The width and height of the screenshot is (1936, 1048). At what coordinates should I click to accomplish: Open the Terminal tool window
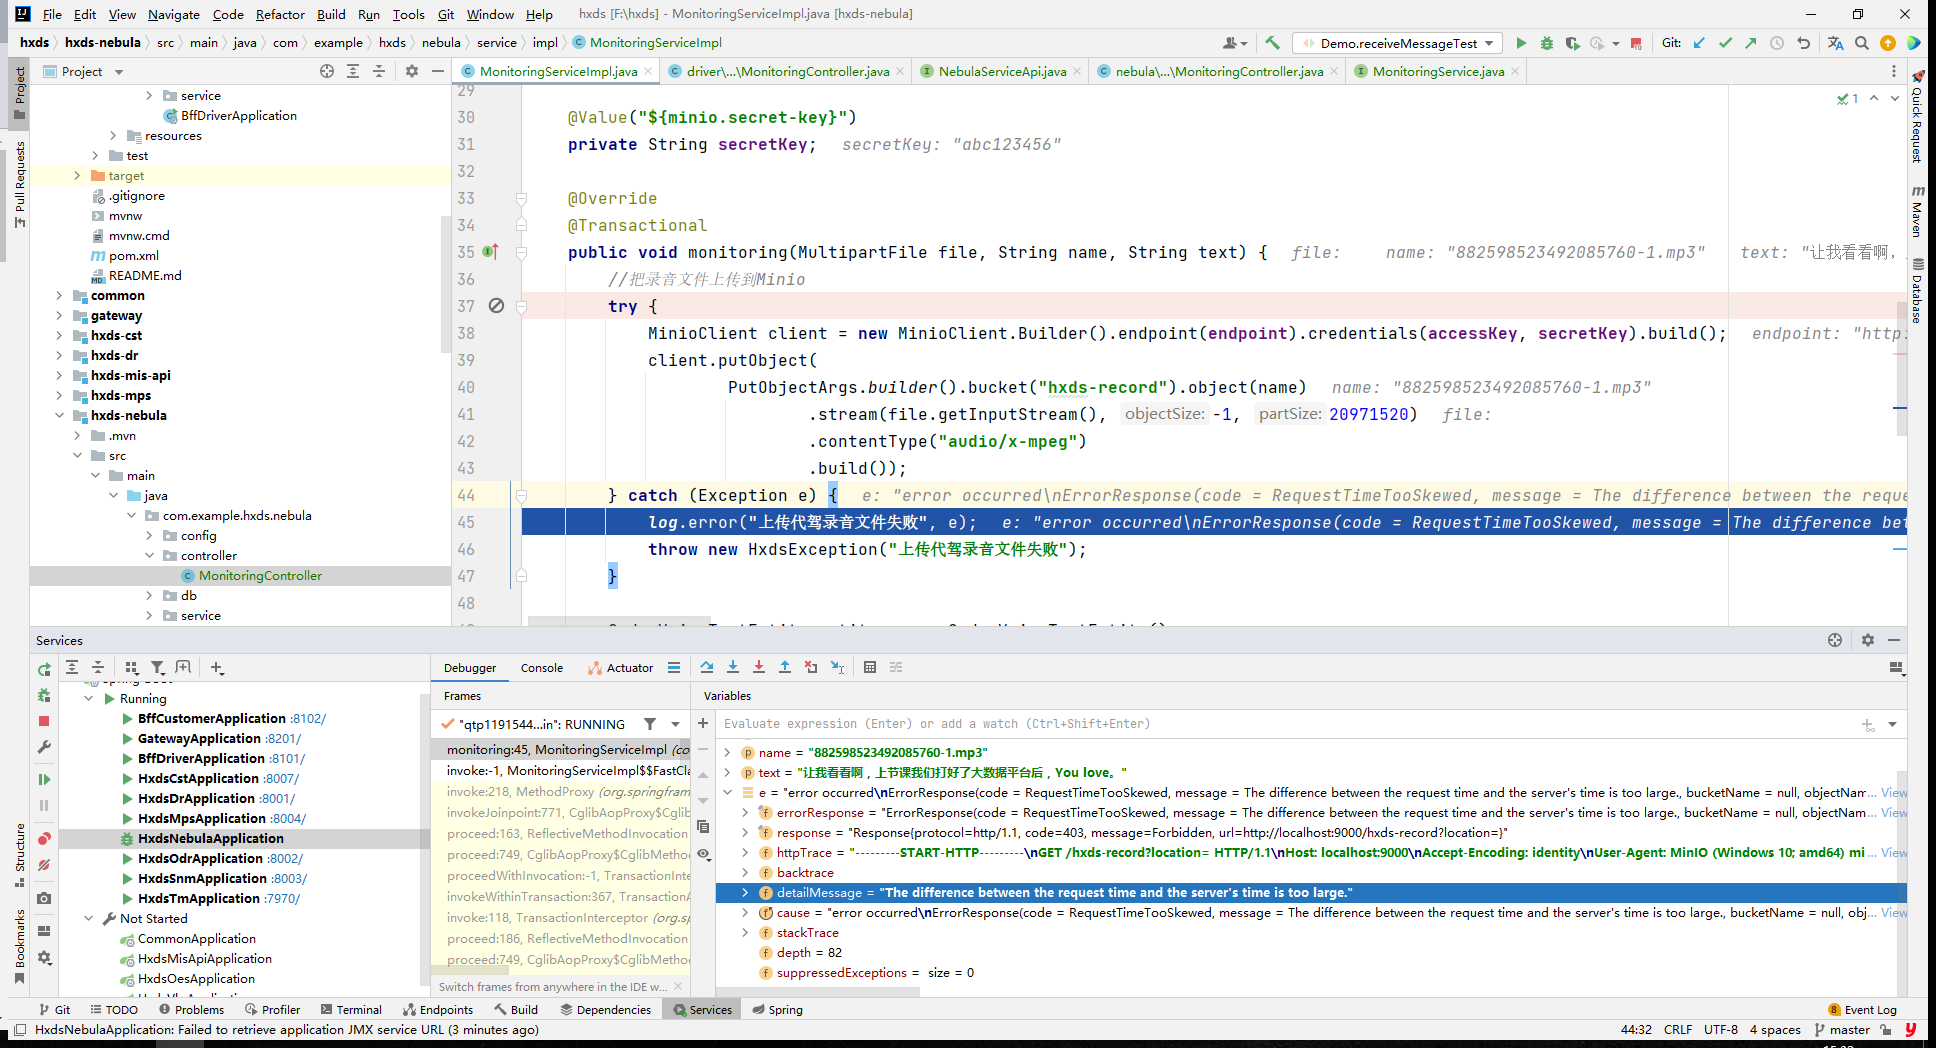350,1009
